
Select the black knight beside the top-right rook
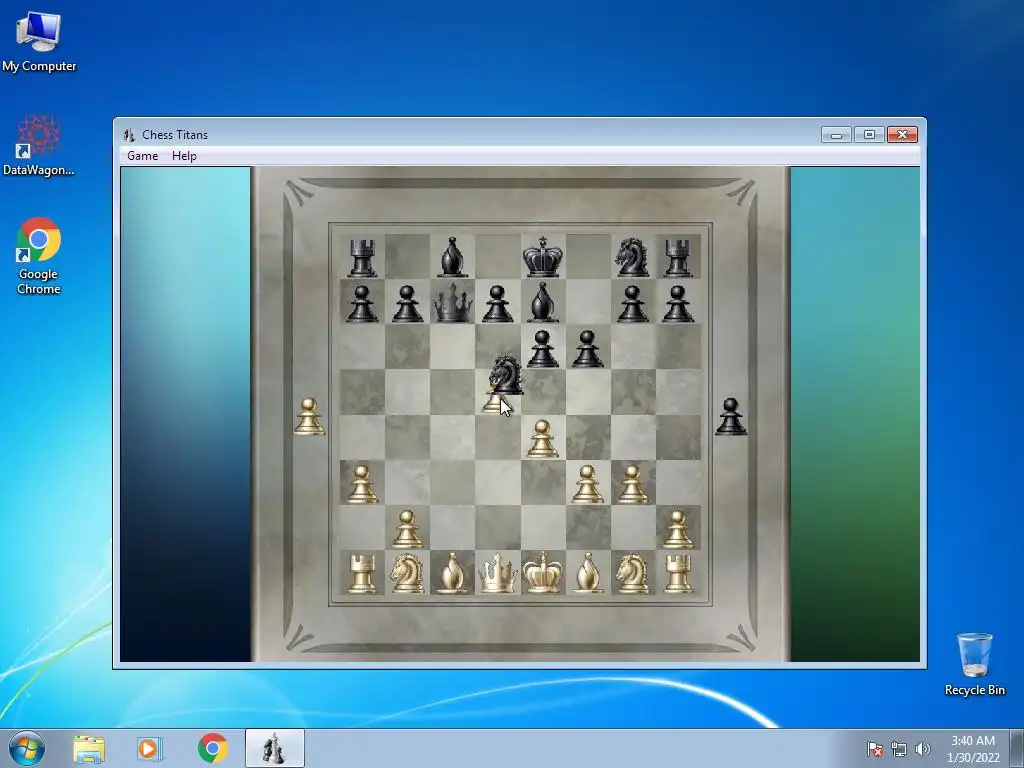click(632, 257)
